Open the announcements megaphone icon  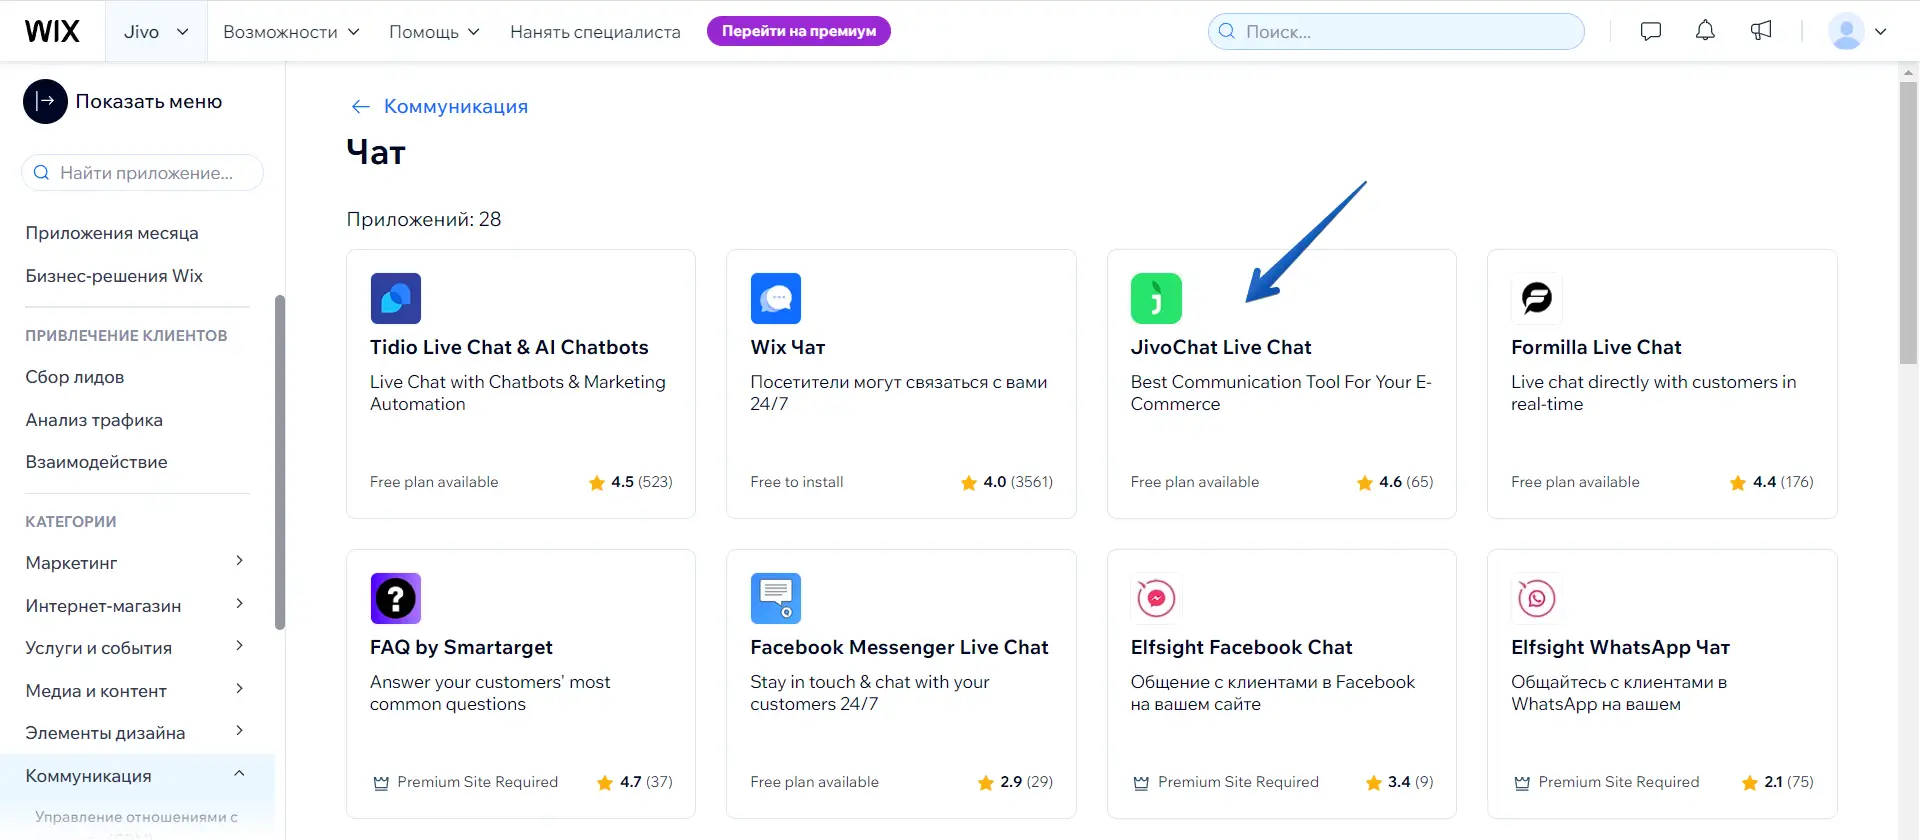pyautogui.click(x=1760, y=31)
